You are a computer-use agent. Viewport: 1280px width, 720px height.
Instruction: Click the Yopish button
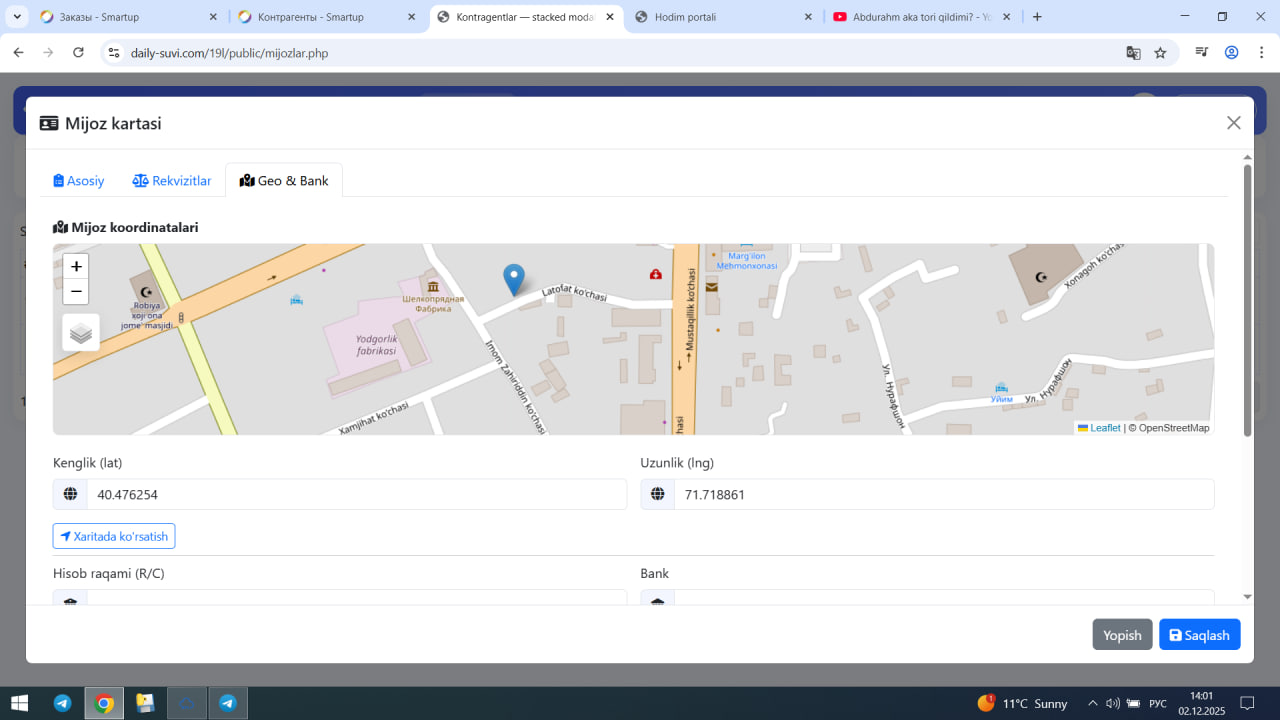tap(1122, 635)
